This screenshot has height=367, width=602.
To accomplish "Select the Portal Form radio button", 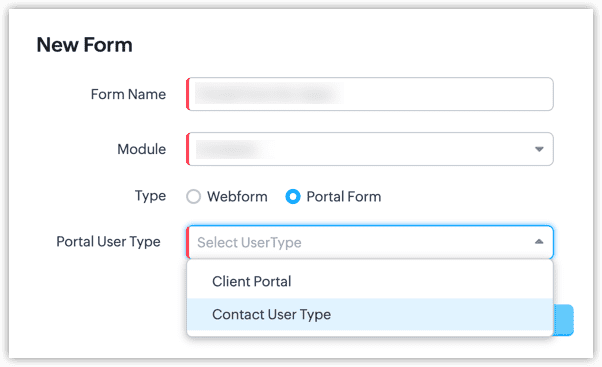I will pos(293,197).
